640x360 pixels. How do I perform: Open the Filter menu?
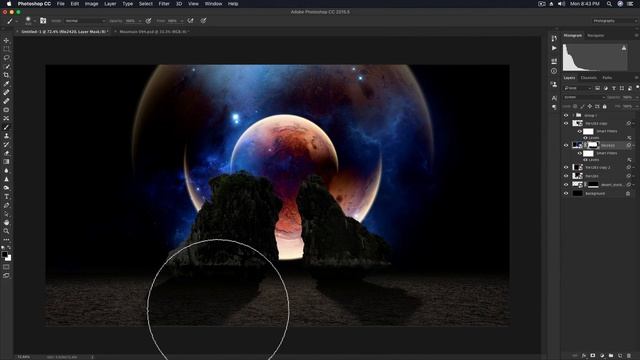tap(164, 4)
